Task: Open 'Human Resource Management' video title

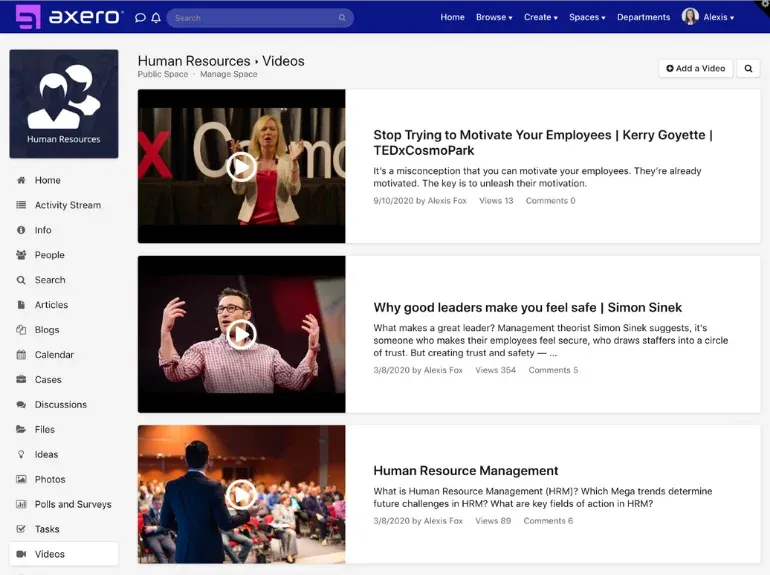Action: pyautogui.click(x=466, y=470)
